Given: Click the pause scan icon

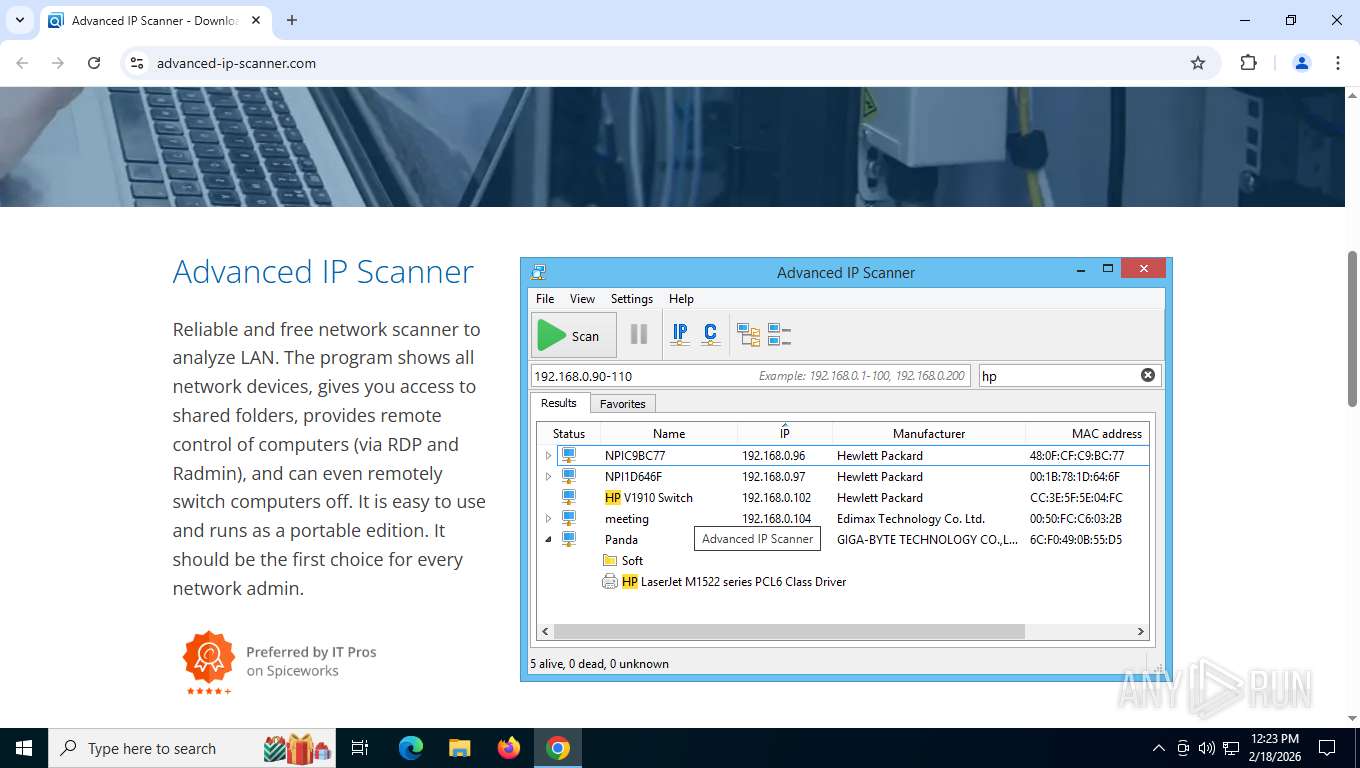Looking at the screenshot, I should [x=639, y=335].
